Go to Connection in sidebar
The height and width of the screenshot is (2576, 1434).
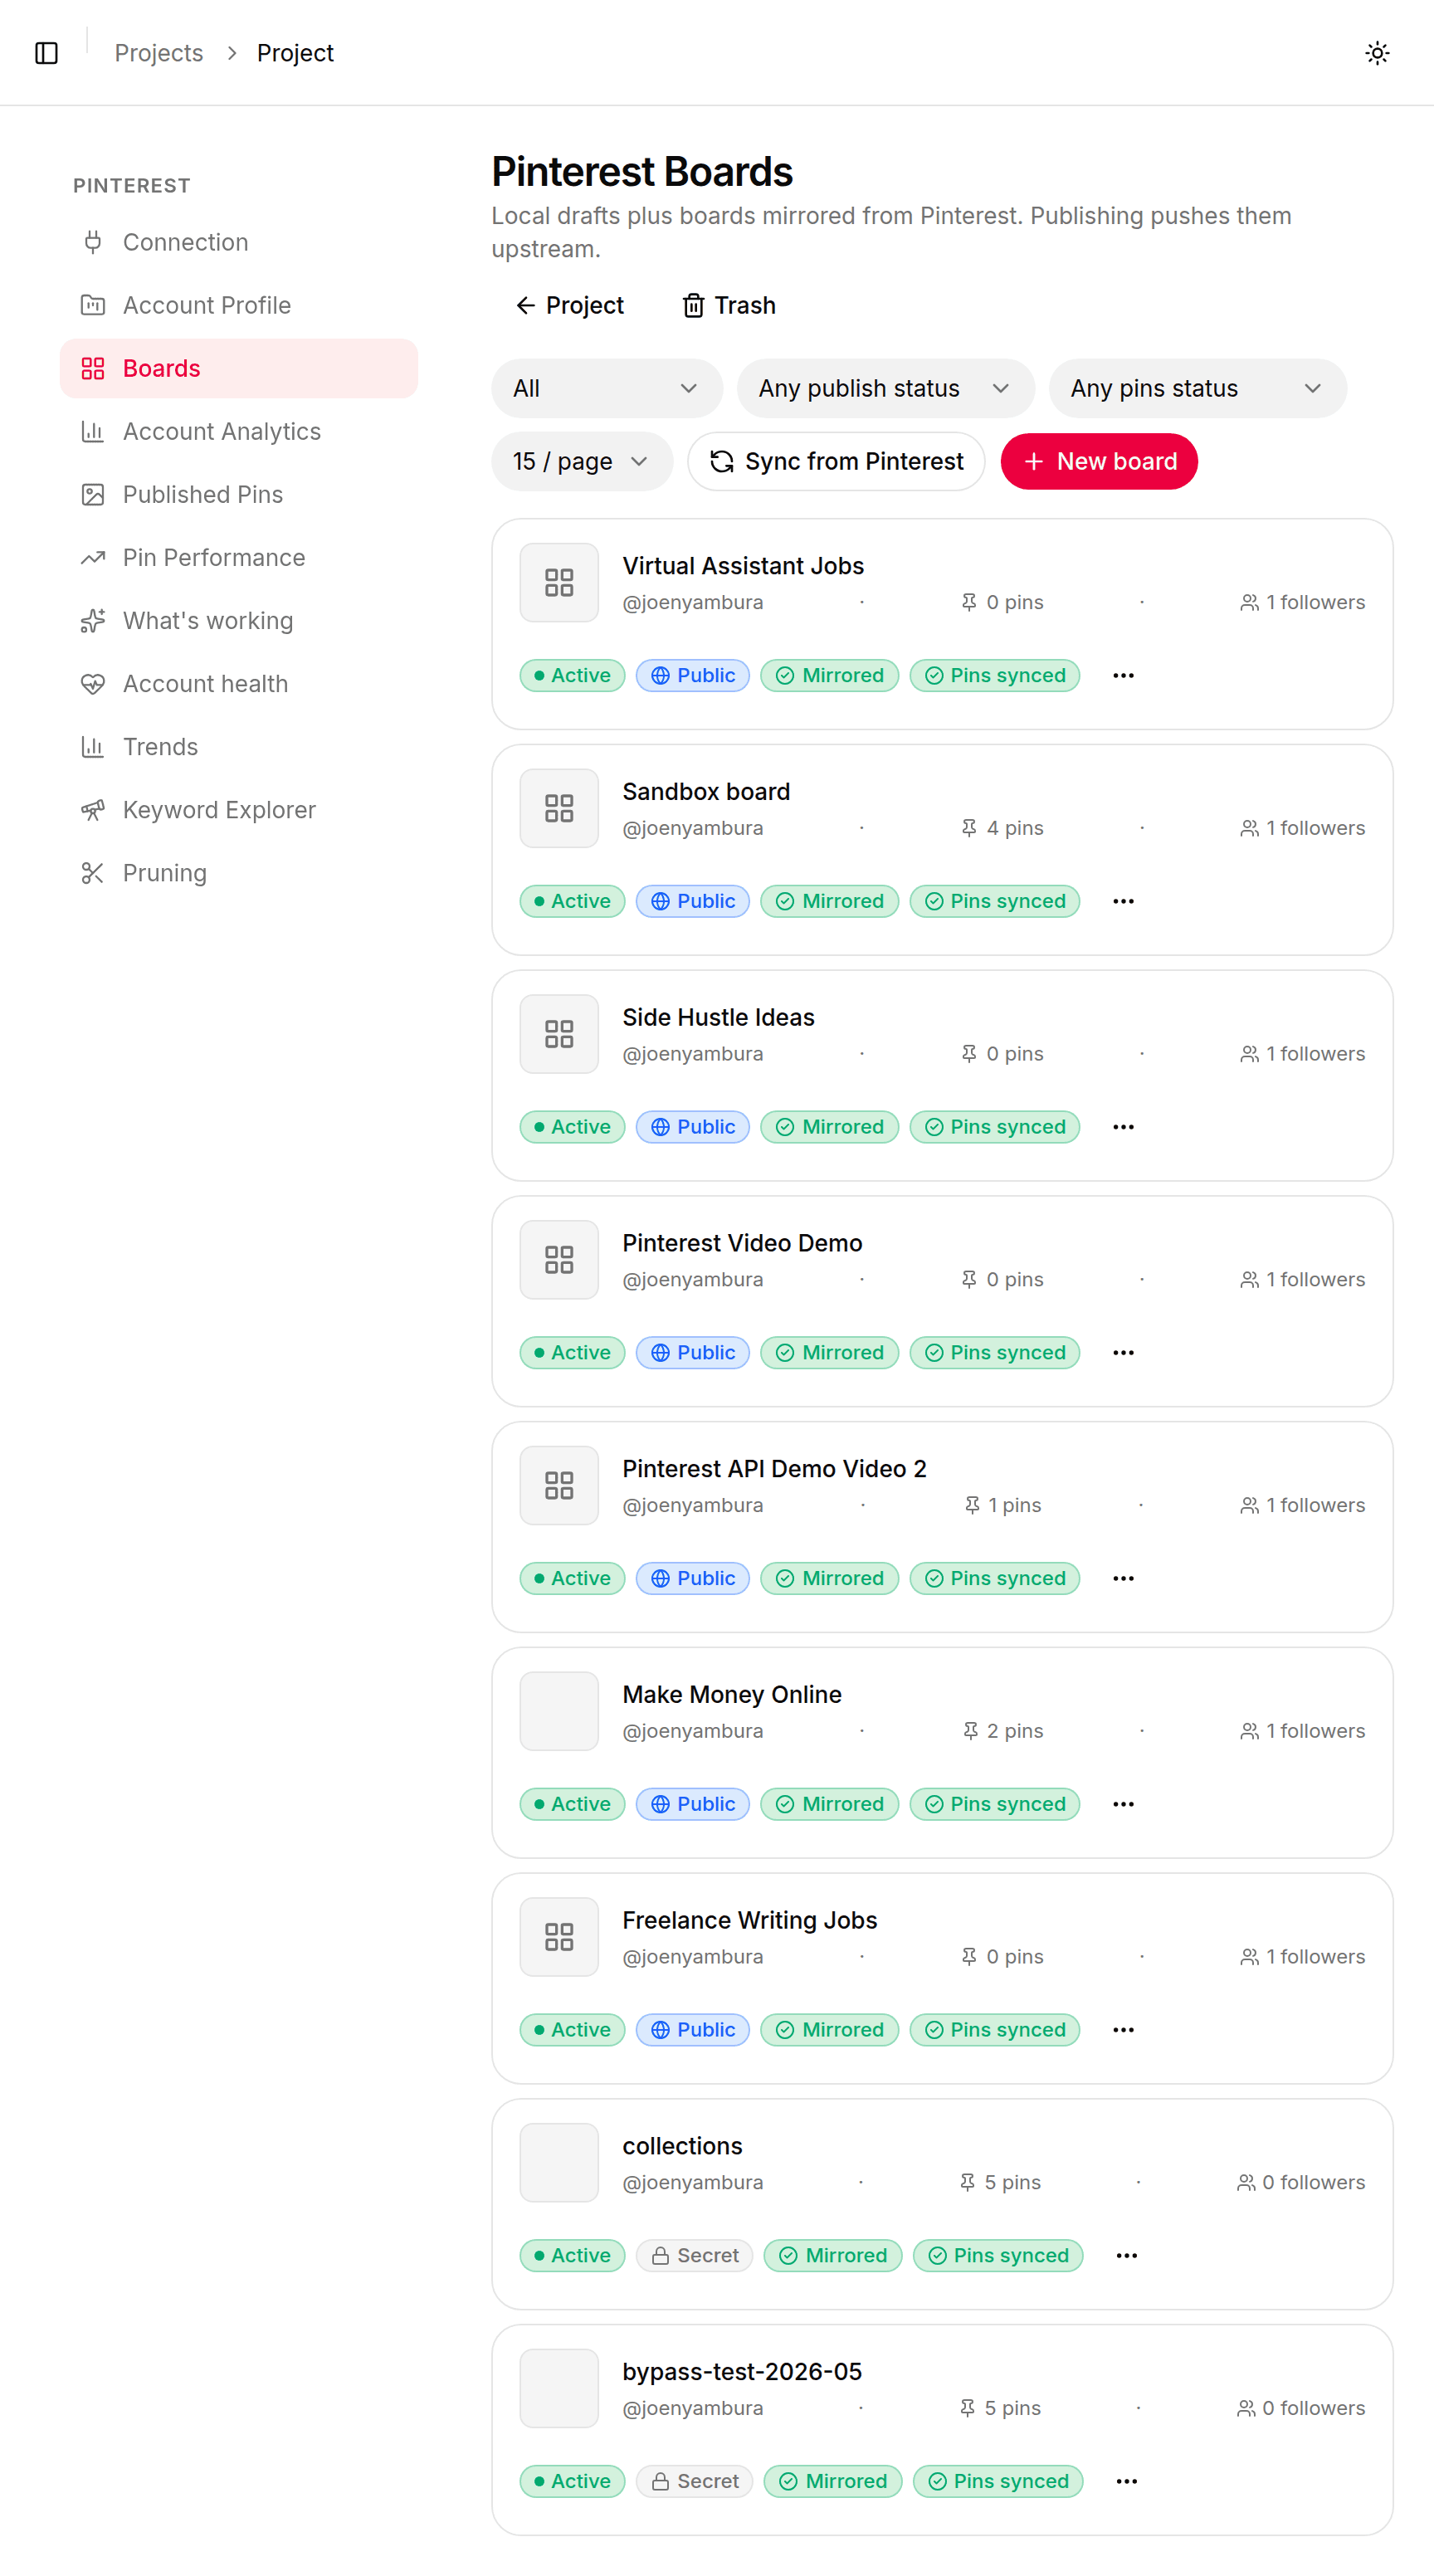pyautogui.click(x=239, y=242)
